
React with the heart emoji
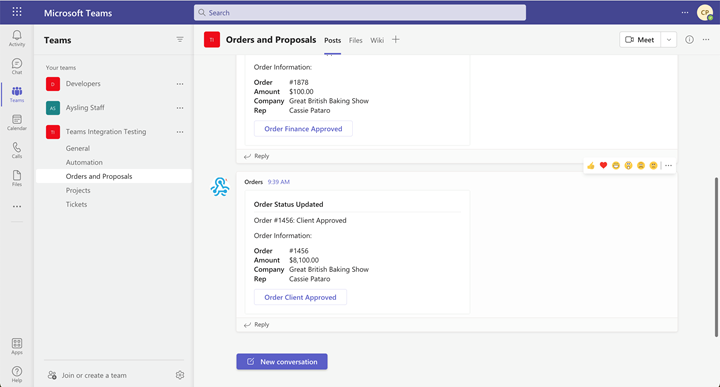(603, 165)
